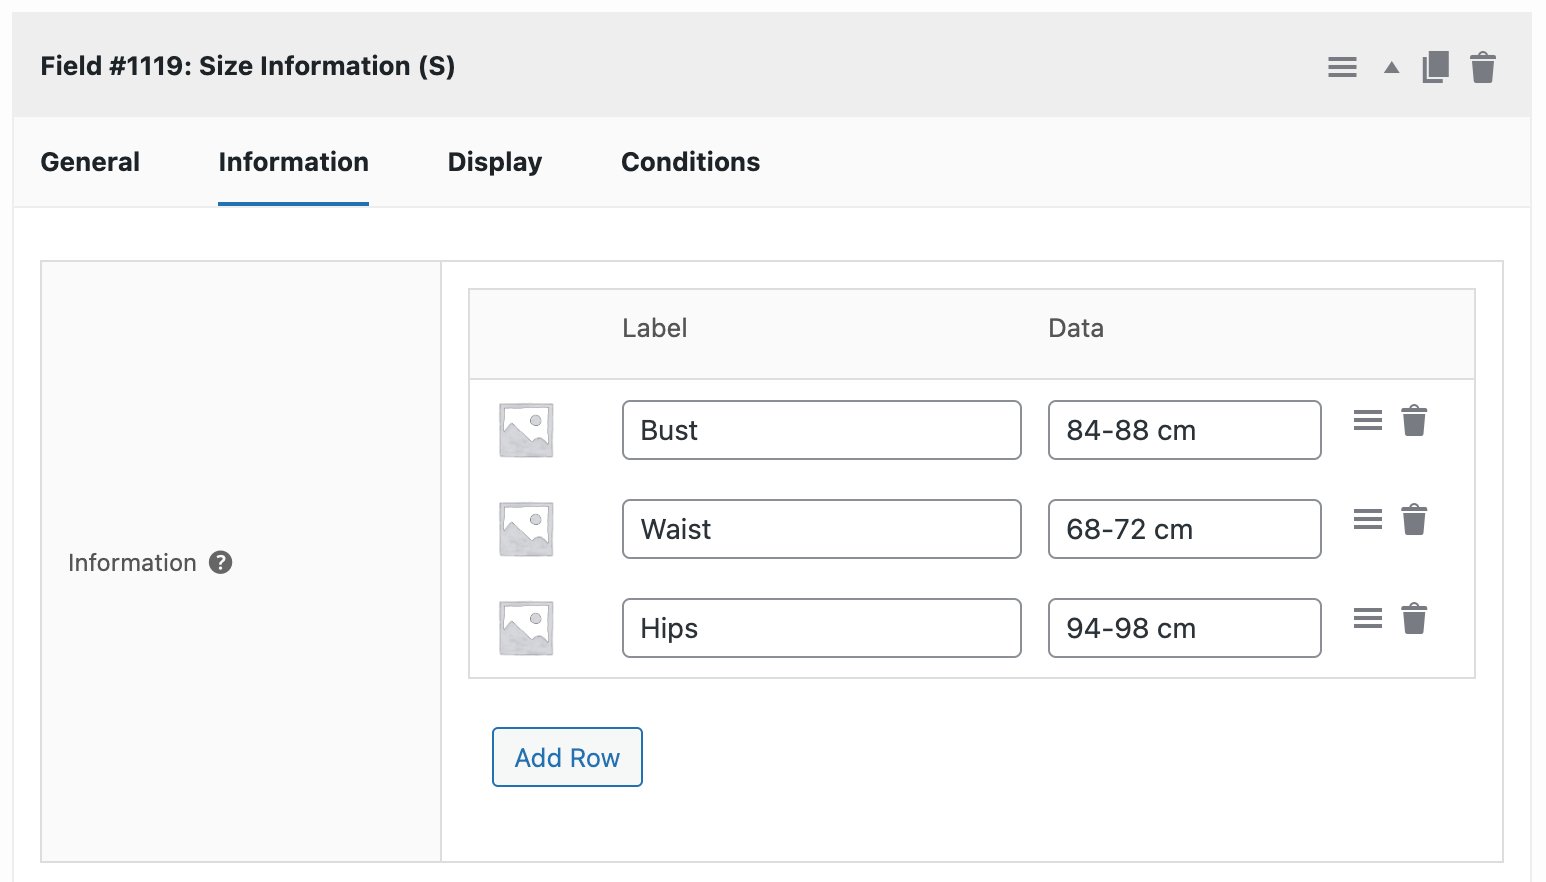This screenshot has width=1546, height=882.
Task: Open the image picker for the Bust row
Action: (525, 429)
